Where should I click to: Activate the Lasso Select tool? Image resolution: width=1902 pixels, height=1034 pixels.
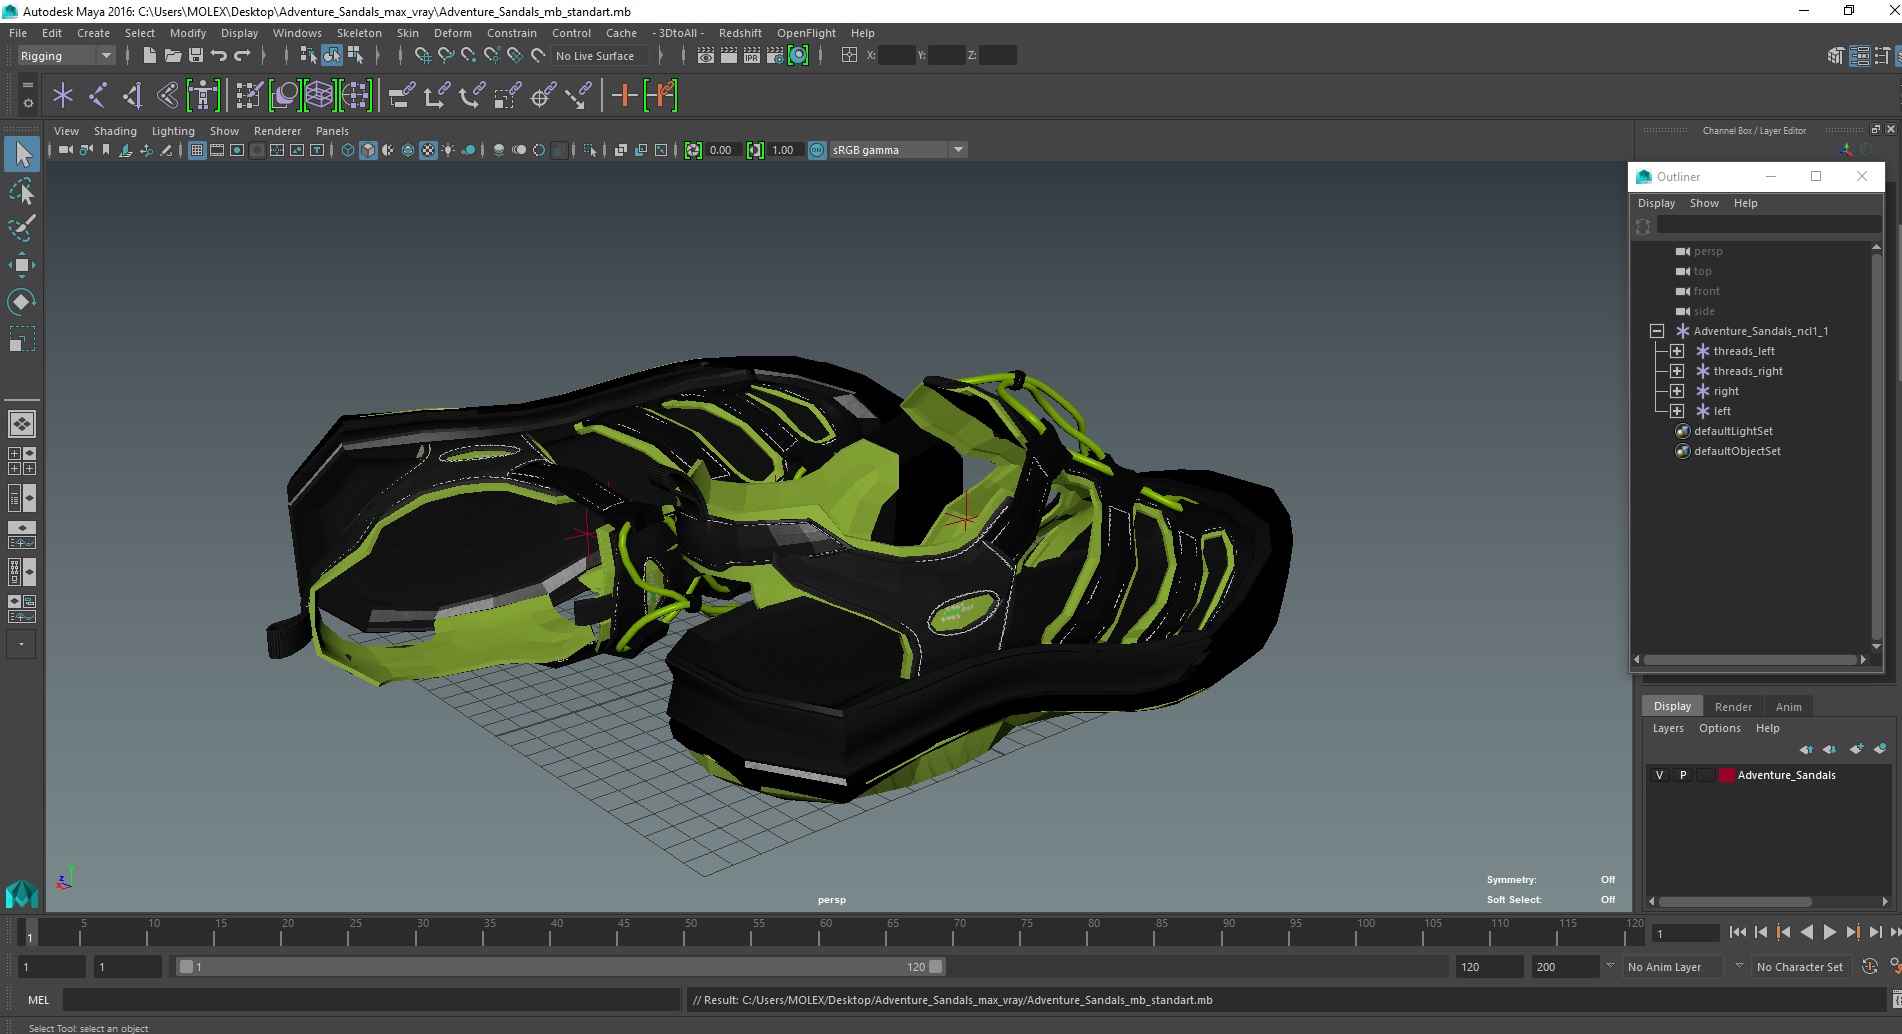22,191
